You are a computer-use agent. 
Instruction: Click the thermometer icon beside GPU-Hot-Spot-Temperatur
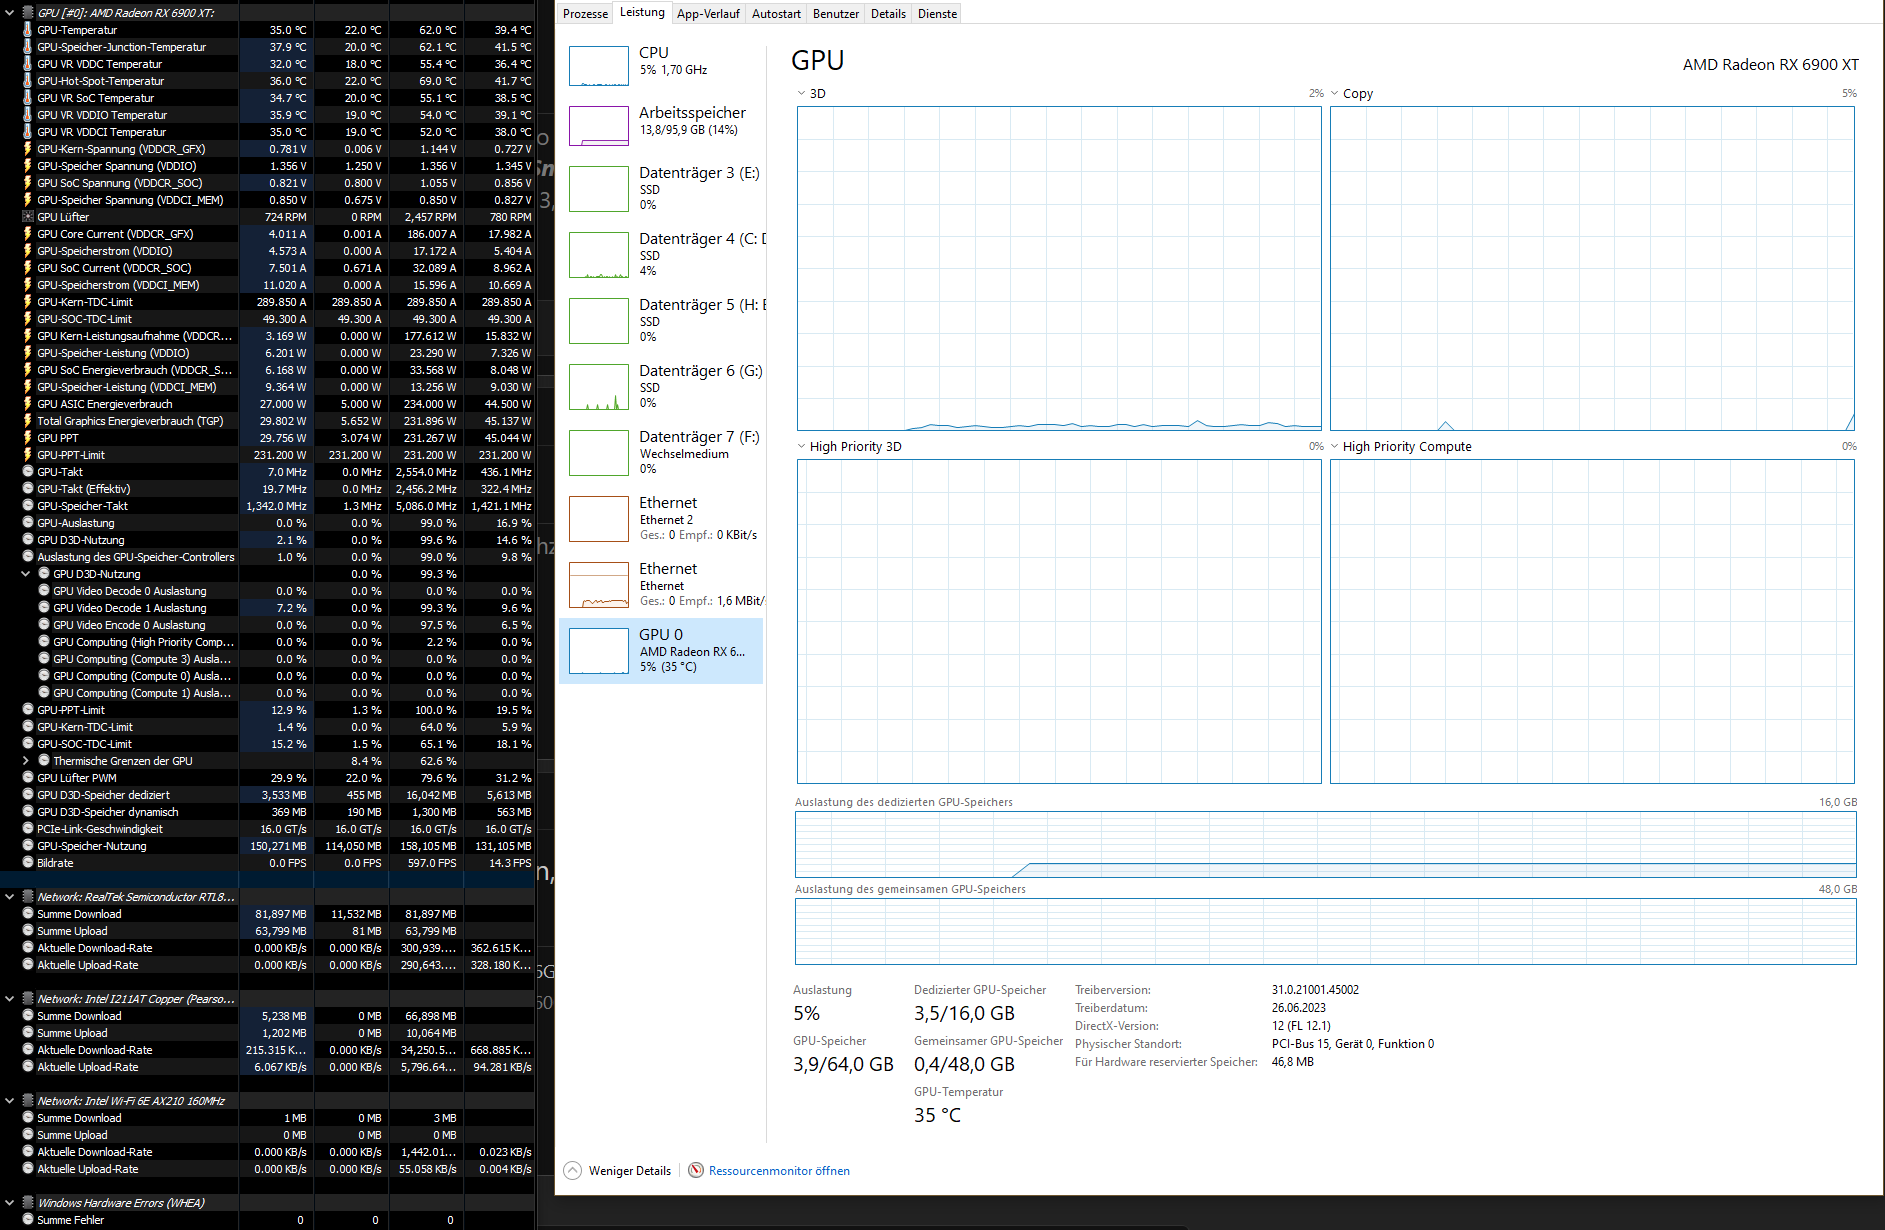coord(28,81)
